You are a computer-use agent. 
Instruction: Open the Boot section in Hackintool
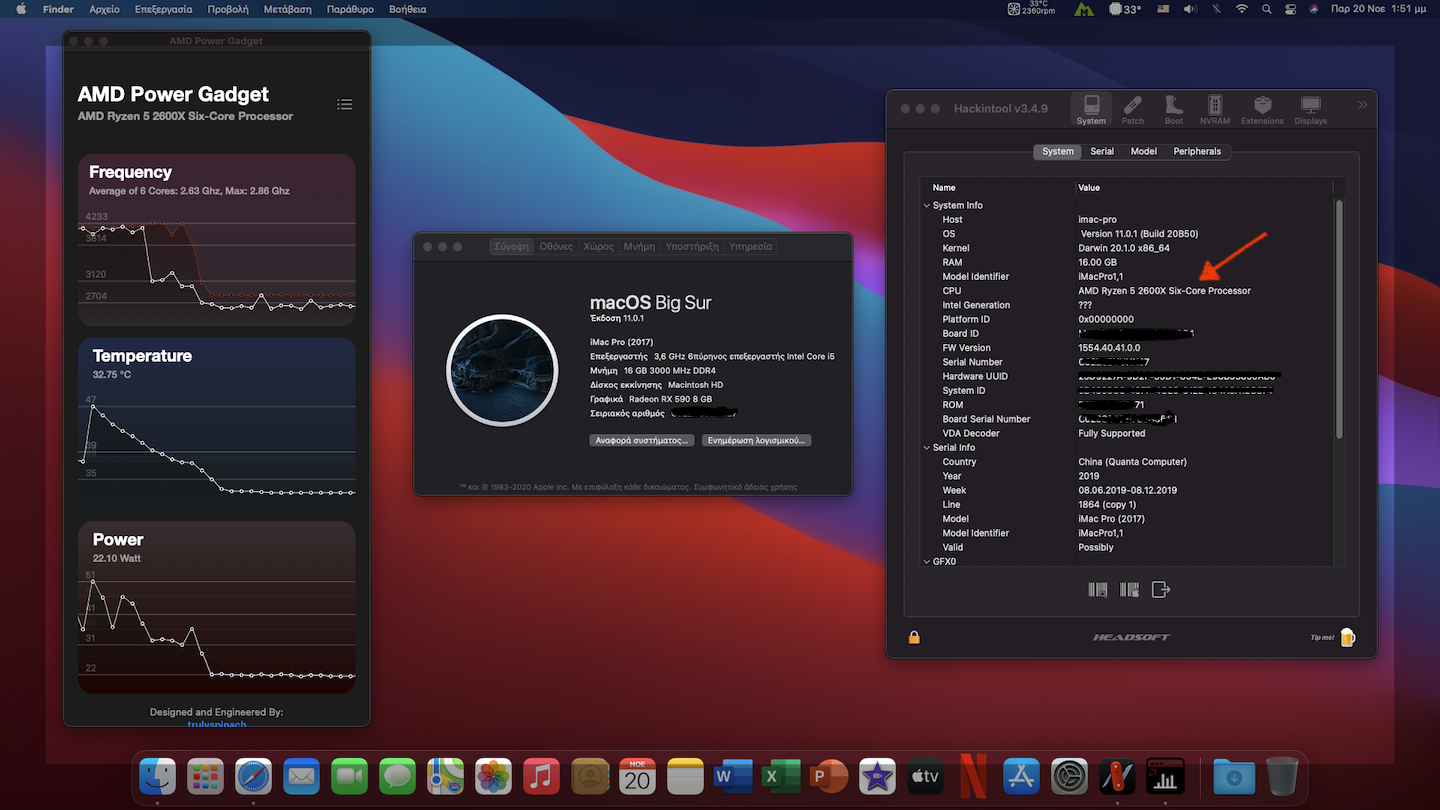[x=1174, y=110]
